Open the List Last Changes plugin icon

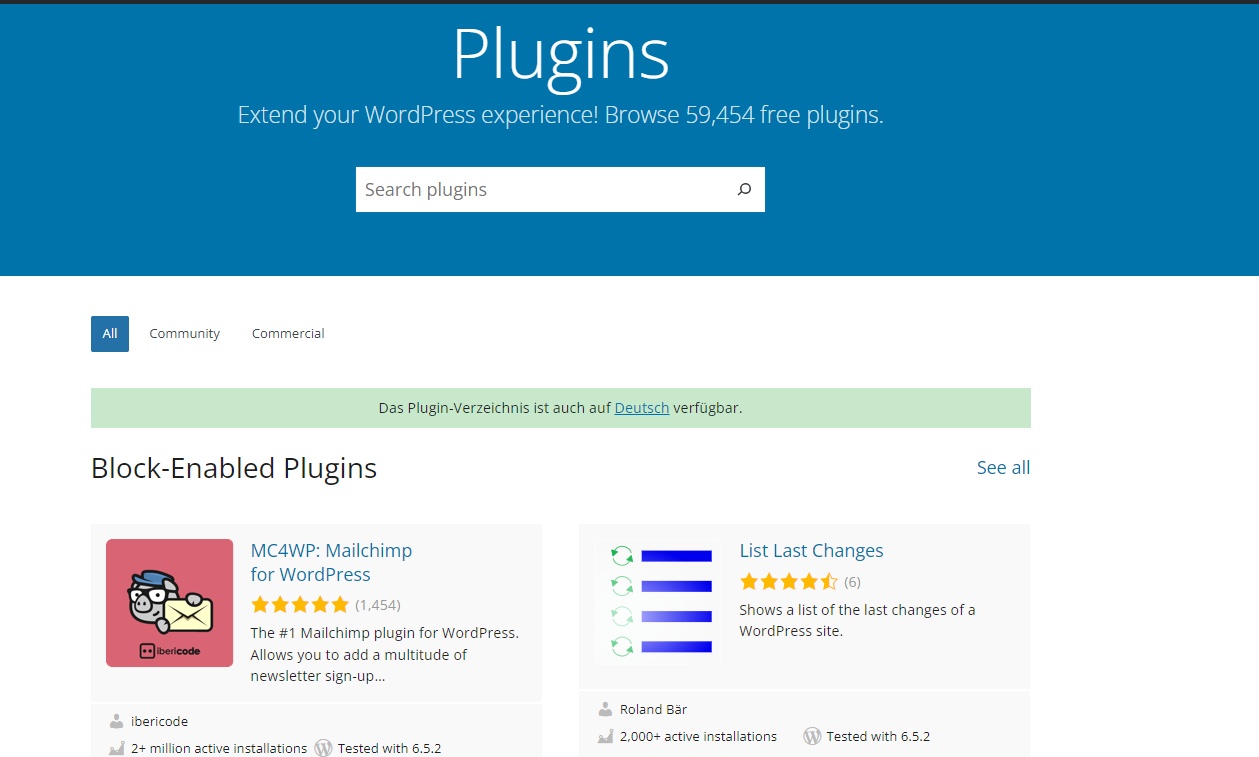tap(659, 602)
